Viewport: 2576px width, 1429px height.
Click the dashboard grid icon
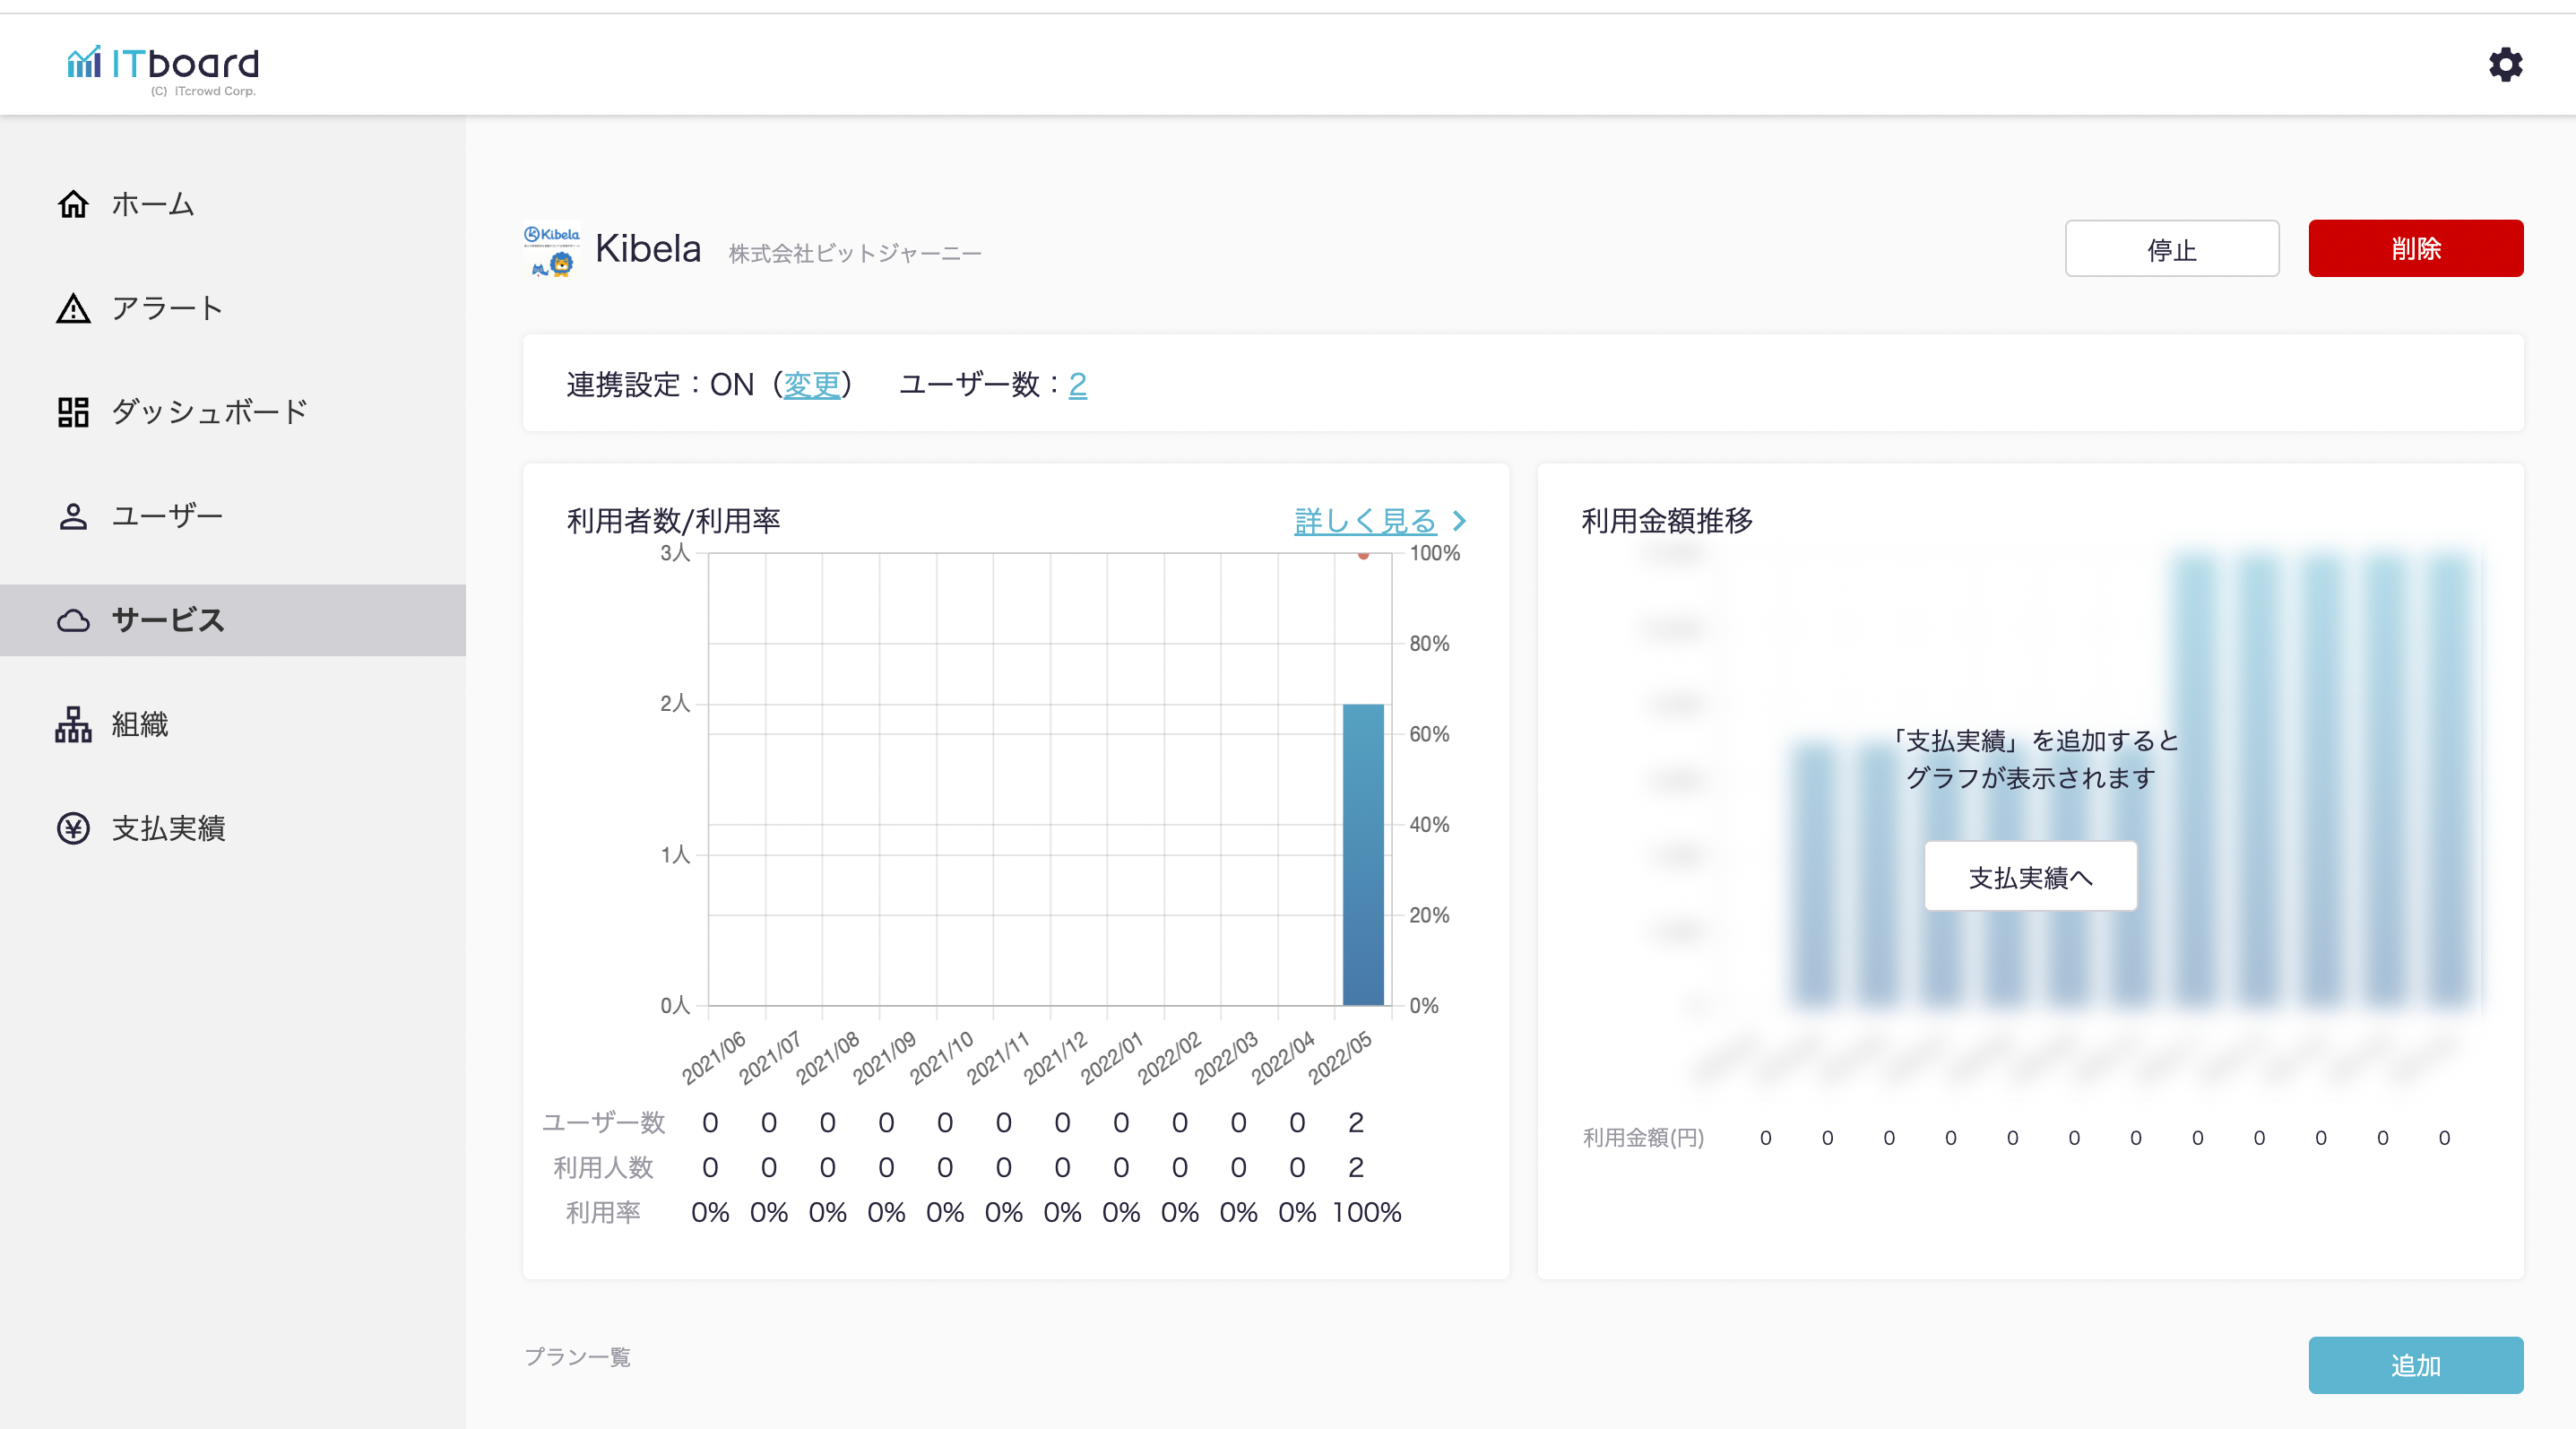click(x=73, y=412)
